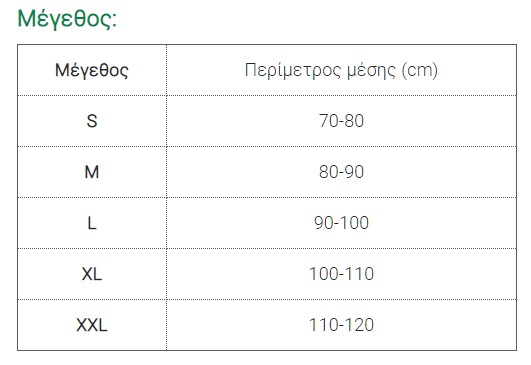The image size is (531, 365).
Task: Click the 80-90 measurement cell
Action: click(x=341, y=172)
